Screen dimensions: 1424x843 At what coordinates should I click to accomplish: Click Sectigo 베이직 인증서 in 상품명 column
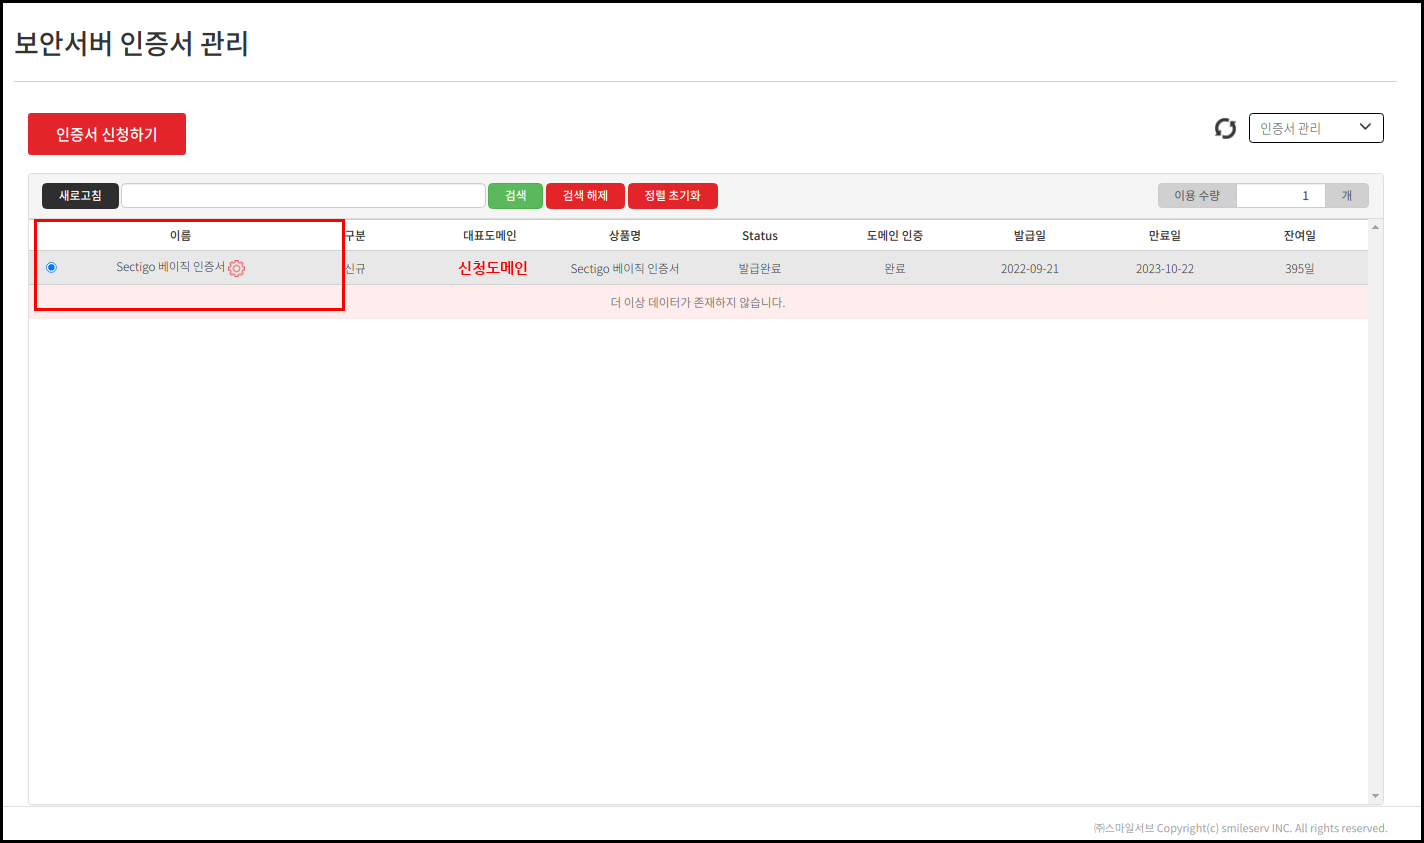(625, 269)
